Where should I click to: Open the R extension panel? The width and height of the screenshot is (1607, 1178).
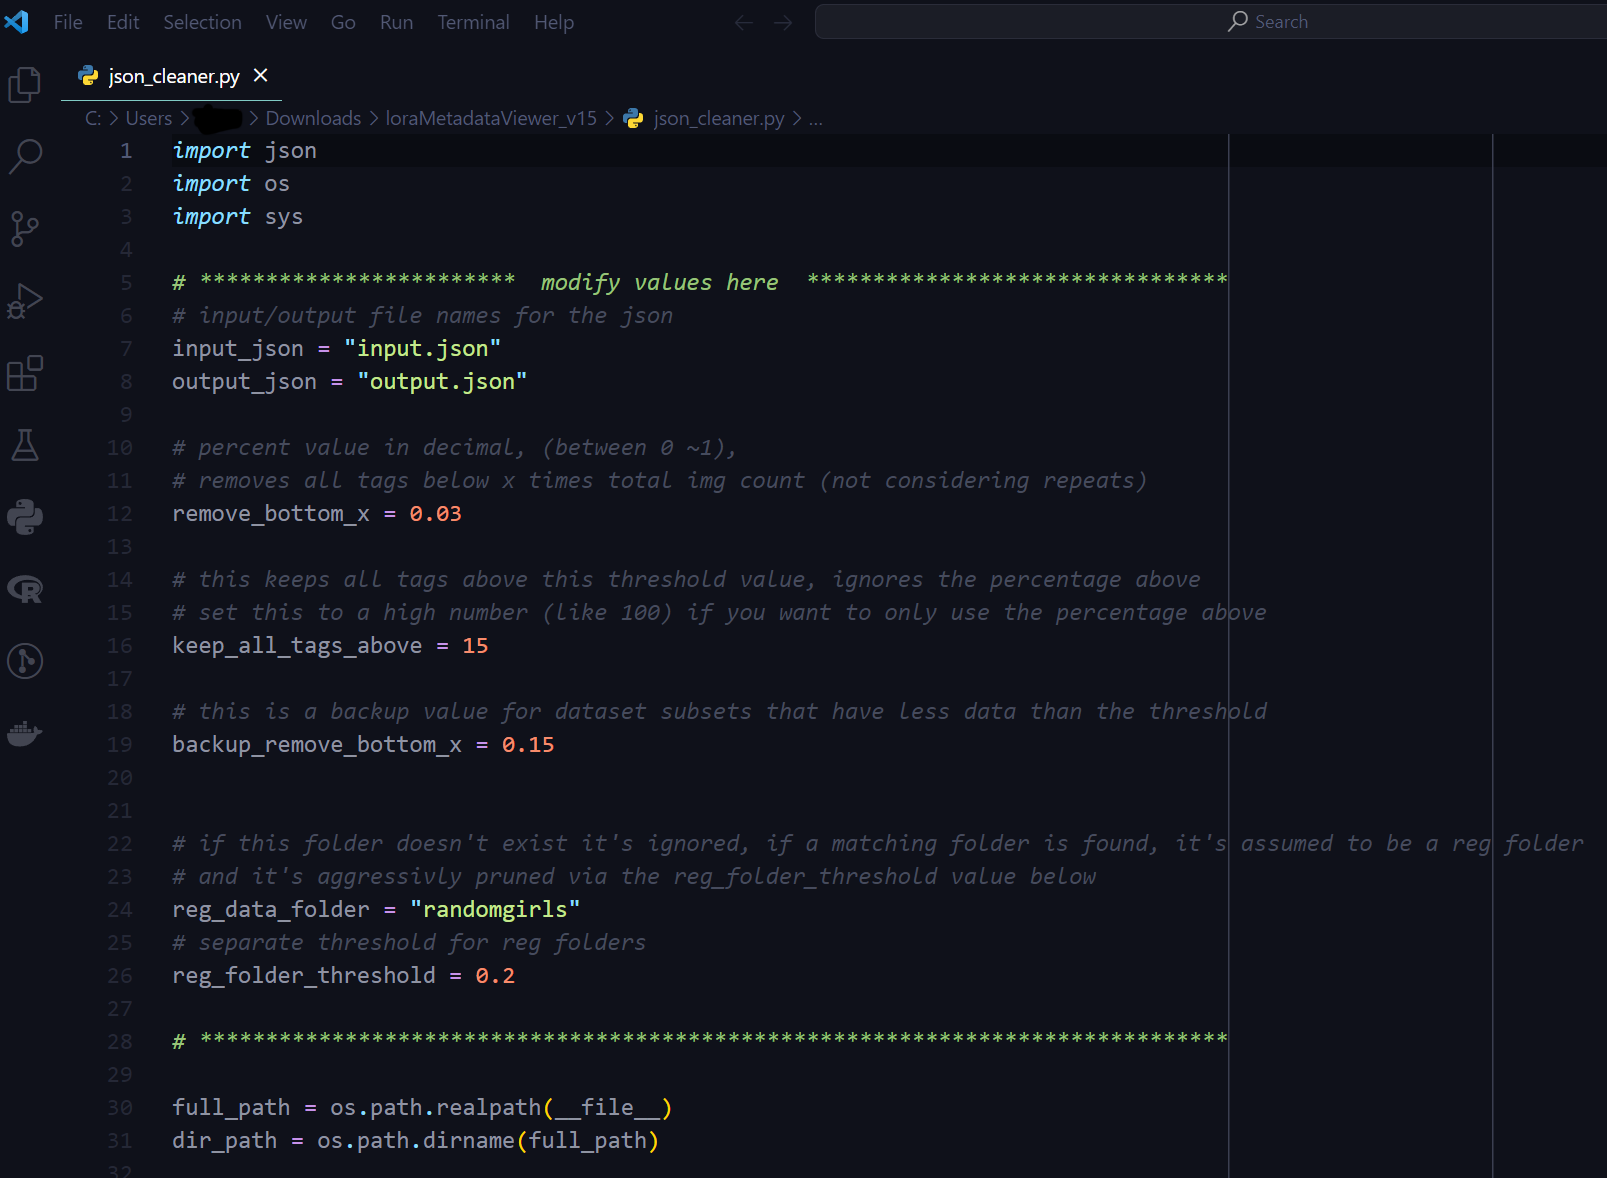(x=25, y=589)
